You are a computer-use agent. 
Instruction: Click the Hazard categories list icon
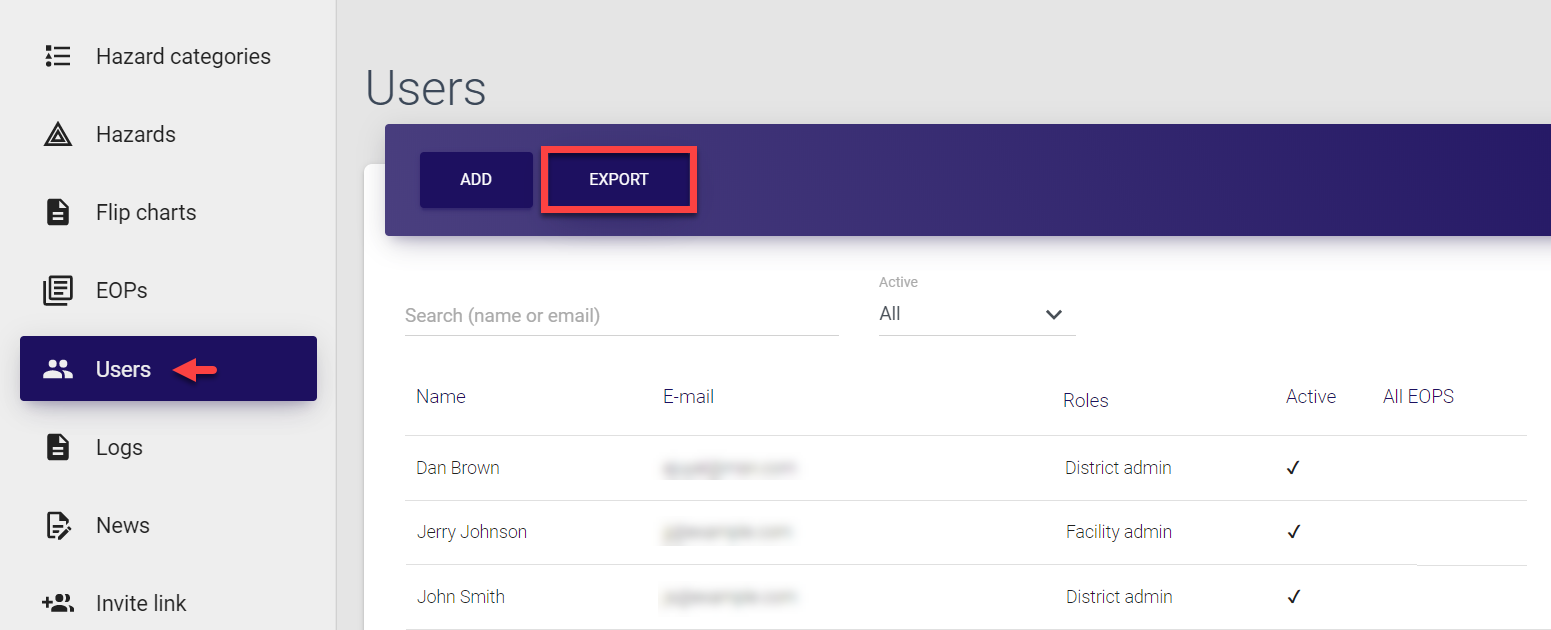point(58,56)
